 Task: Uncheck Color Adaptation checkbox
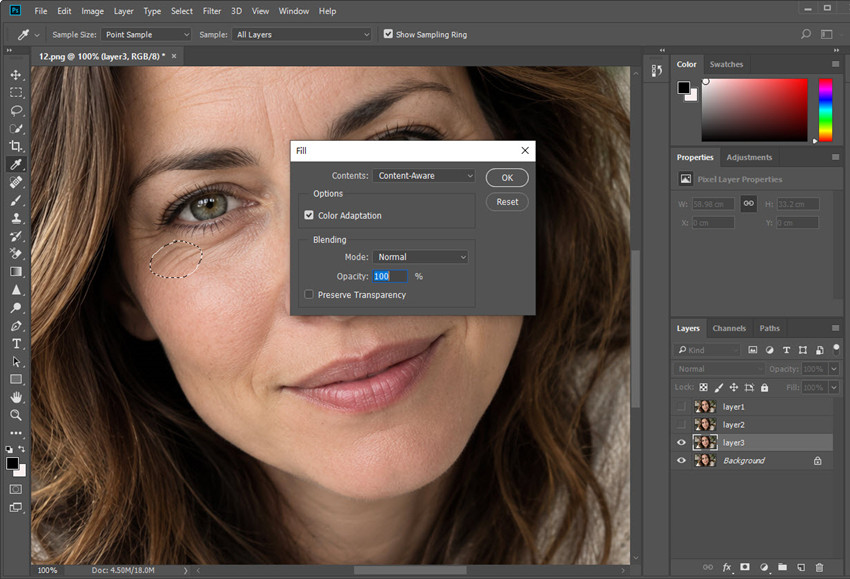tap(309, 215)
